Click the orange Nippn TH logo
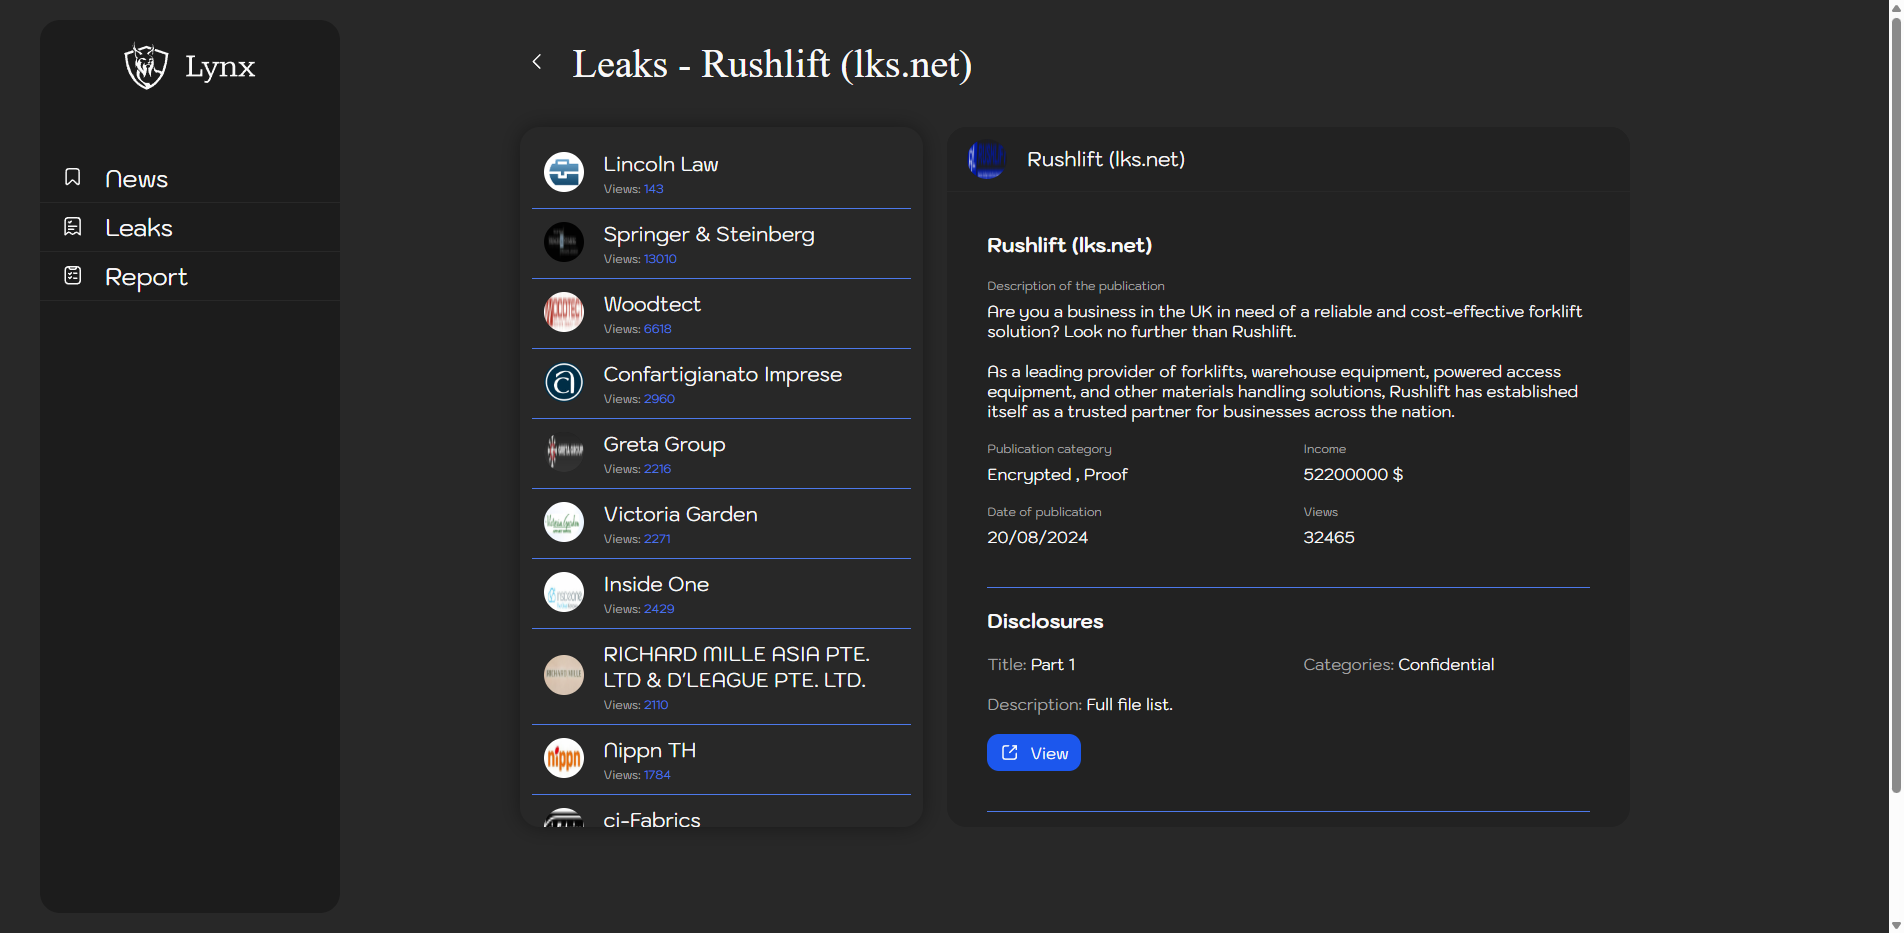Image resolution: width=1904 pixels, height=933 pixels. tap(564, 758)
